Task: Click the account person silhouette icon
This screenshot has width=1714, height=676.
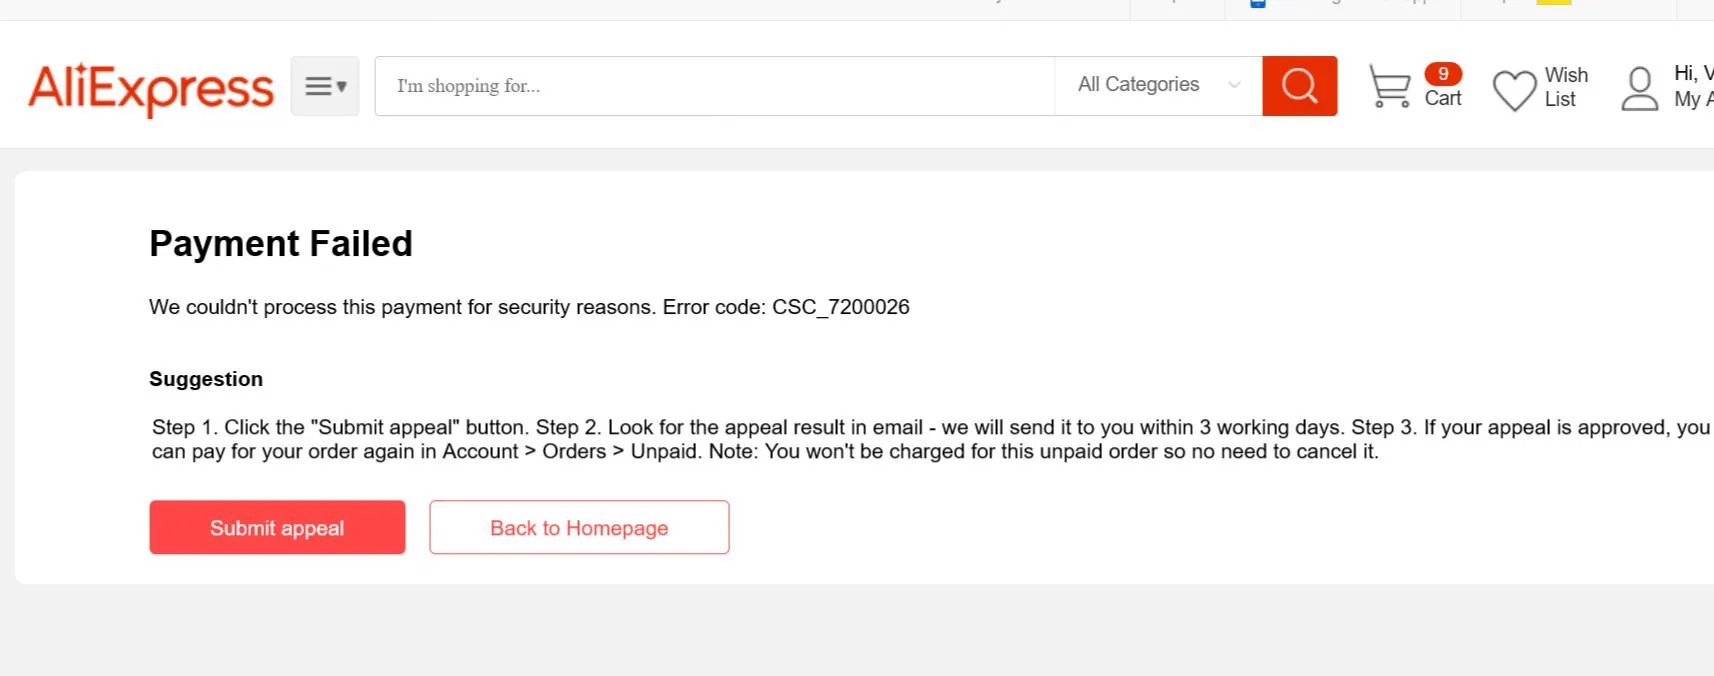Action: click(1639, 89)
